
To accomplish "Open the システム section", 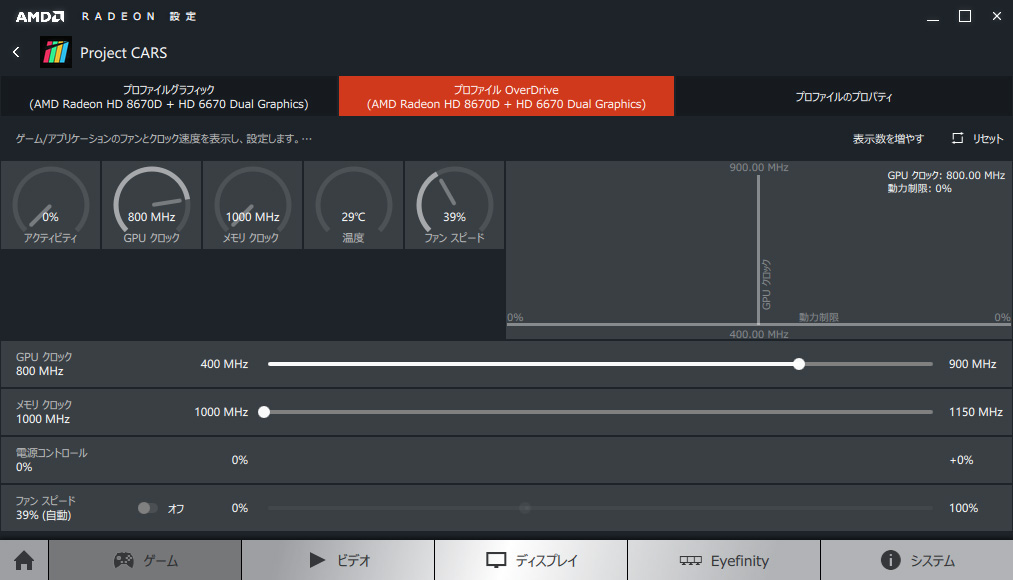I will pyautogui.click(x=917, y=560).
